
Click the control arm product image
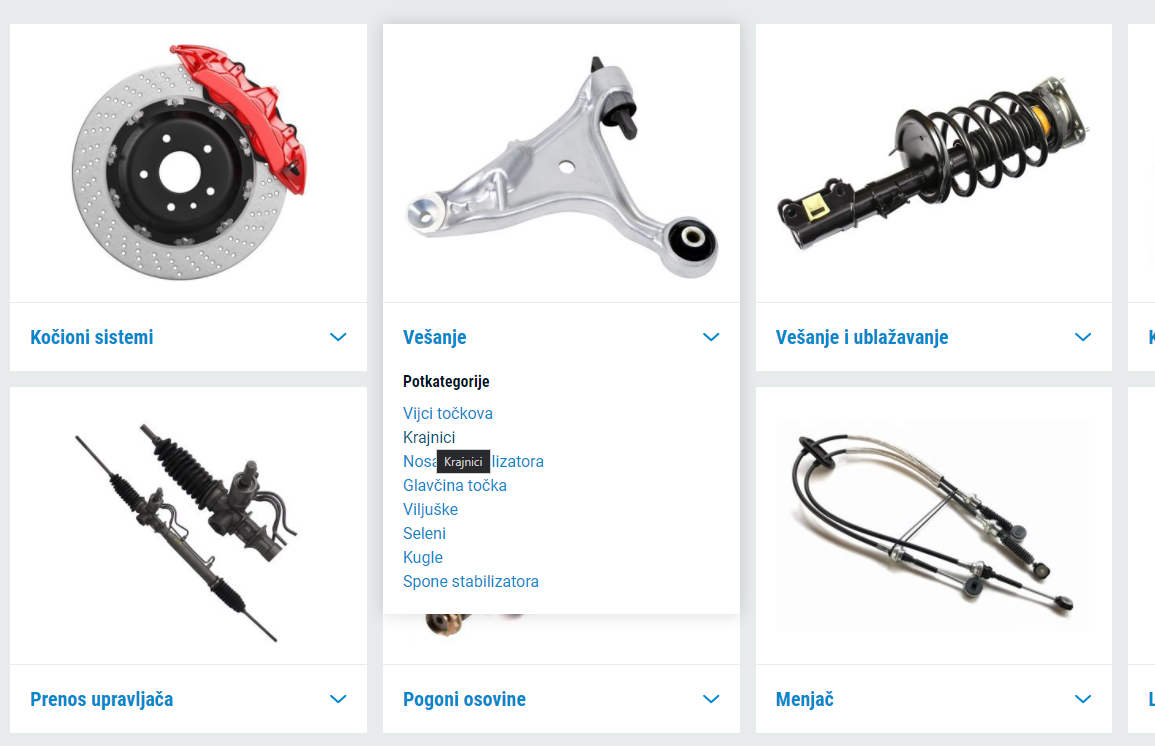(x=561, y=166)
